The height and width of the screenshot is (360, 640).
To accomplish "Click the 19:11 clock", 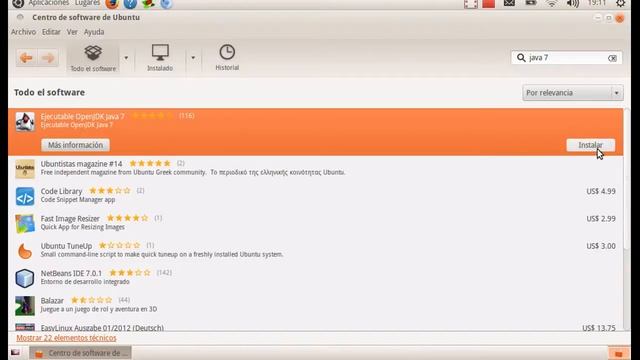I will point(597,3).
